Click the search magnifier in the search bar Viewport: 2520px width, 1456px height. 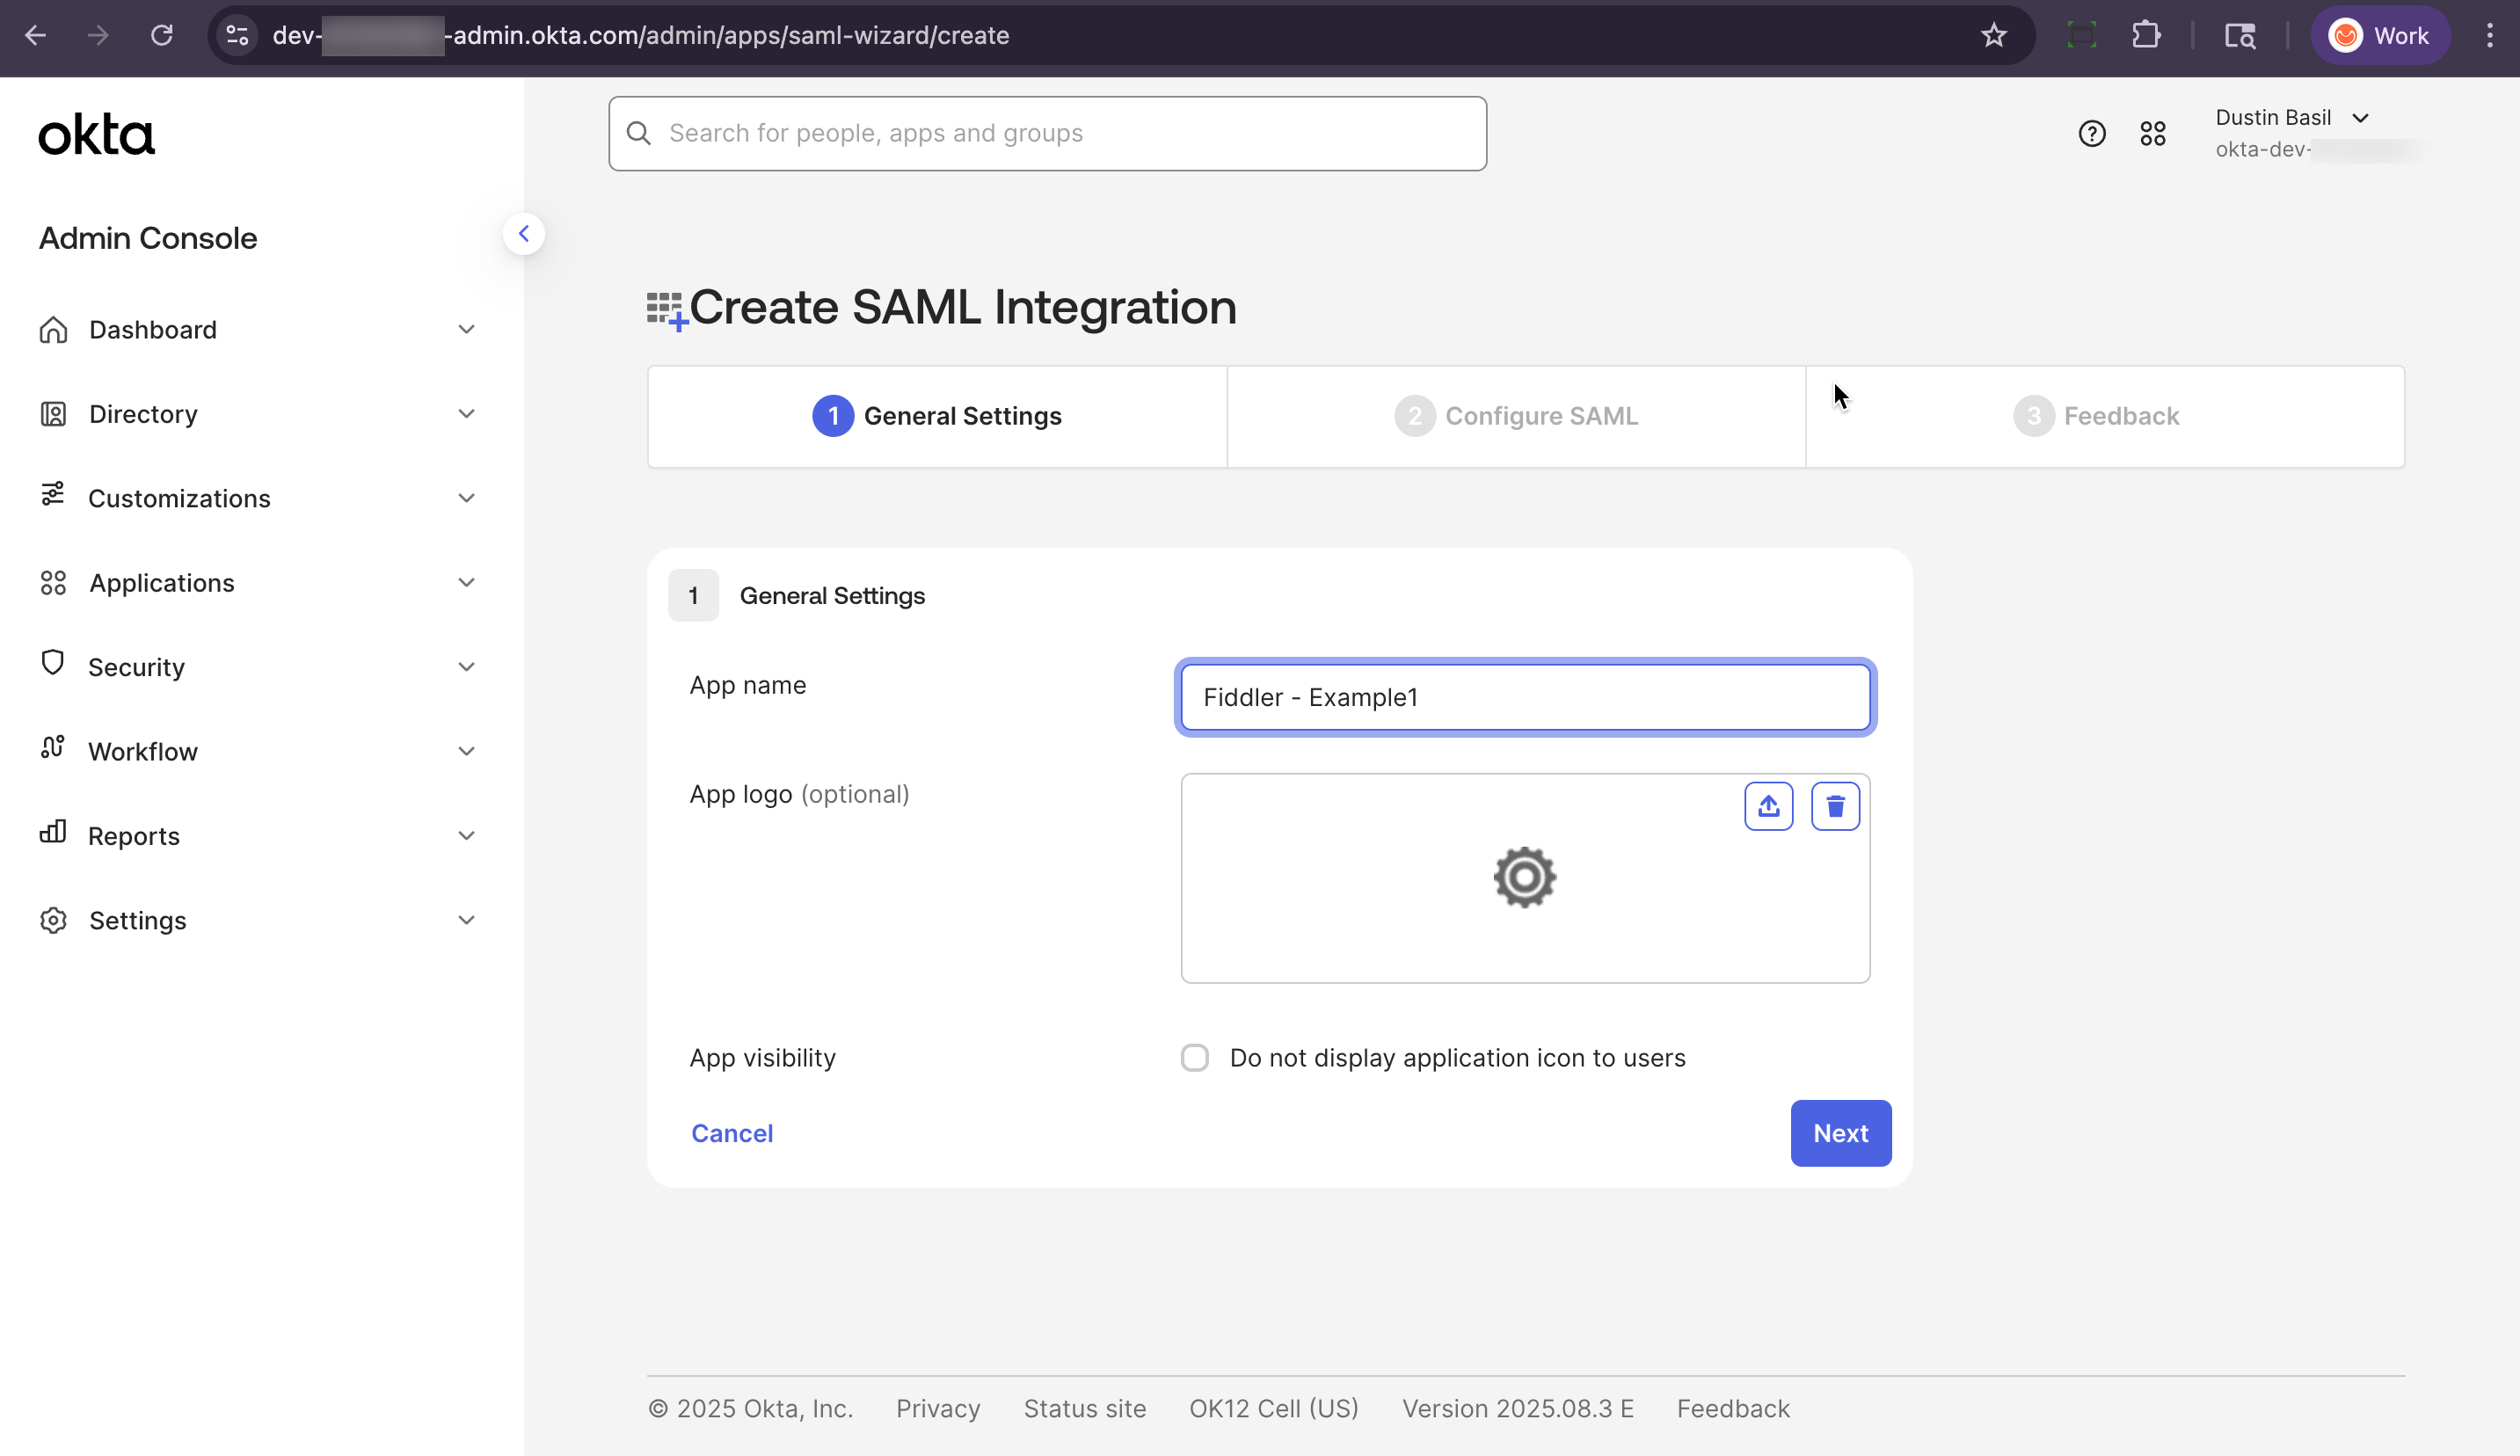(x=640, y=132)
